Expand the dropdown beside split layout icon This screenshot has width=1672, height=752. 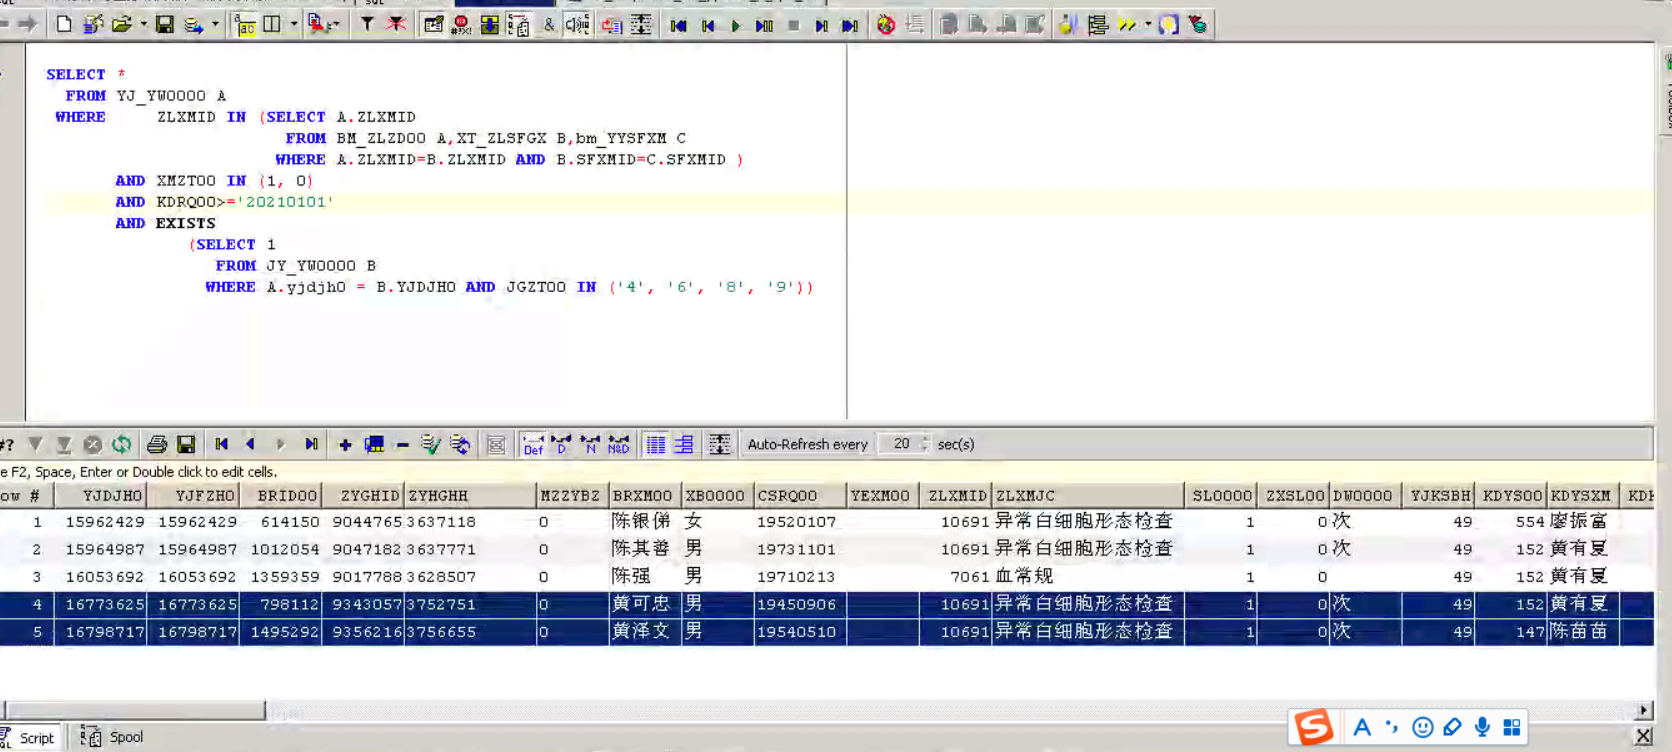[x=293, y=24]
